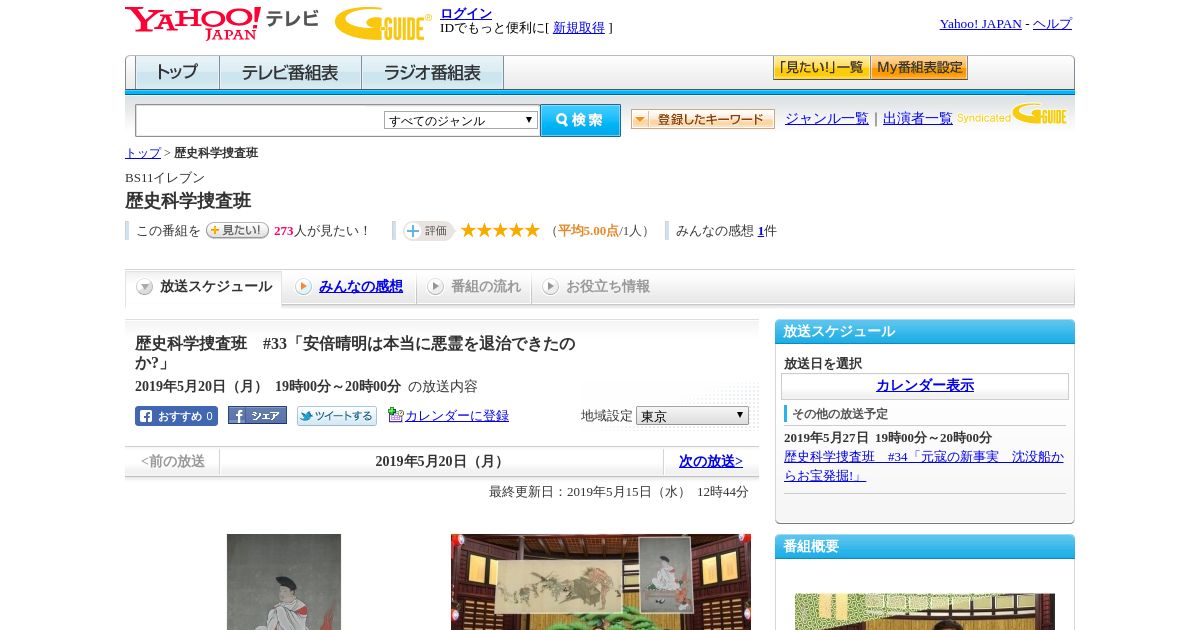Click the 検索 search button
1200x630 pixels.
tap(580, 120)
